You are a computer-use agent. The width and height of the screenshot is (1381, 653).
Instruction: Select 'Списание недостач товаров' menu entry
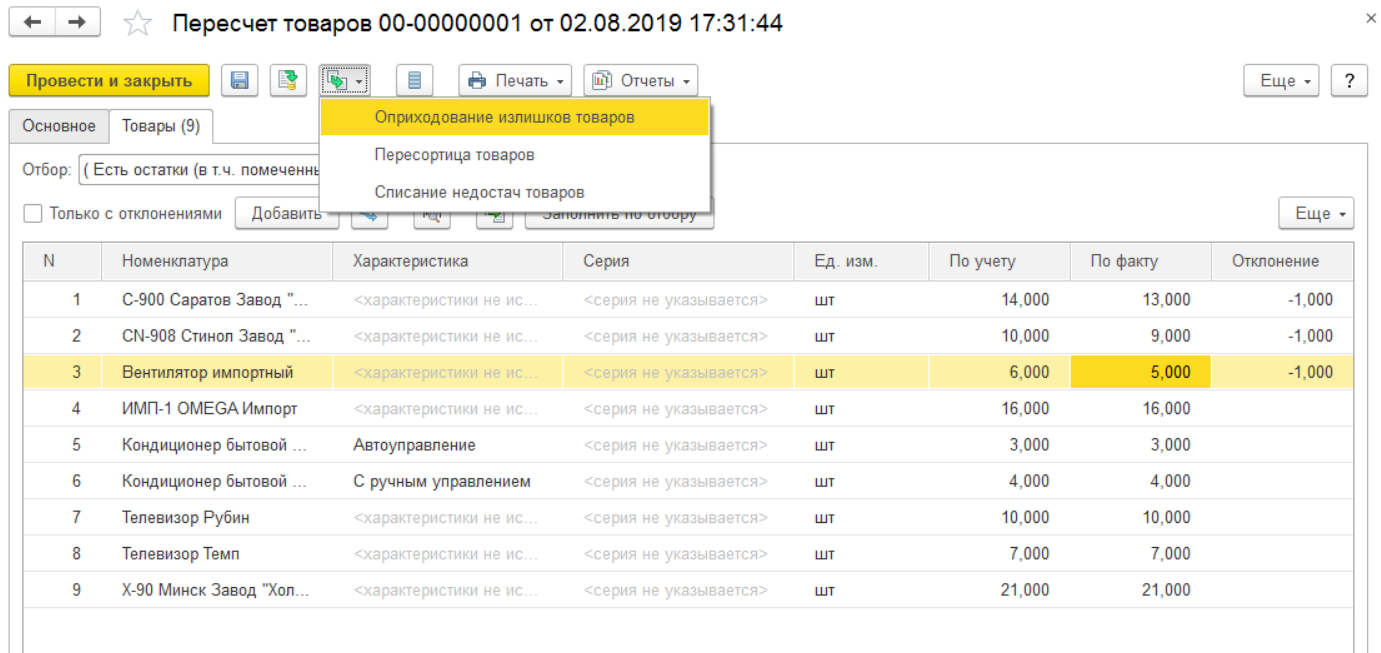click(479, 192)
